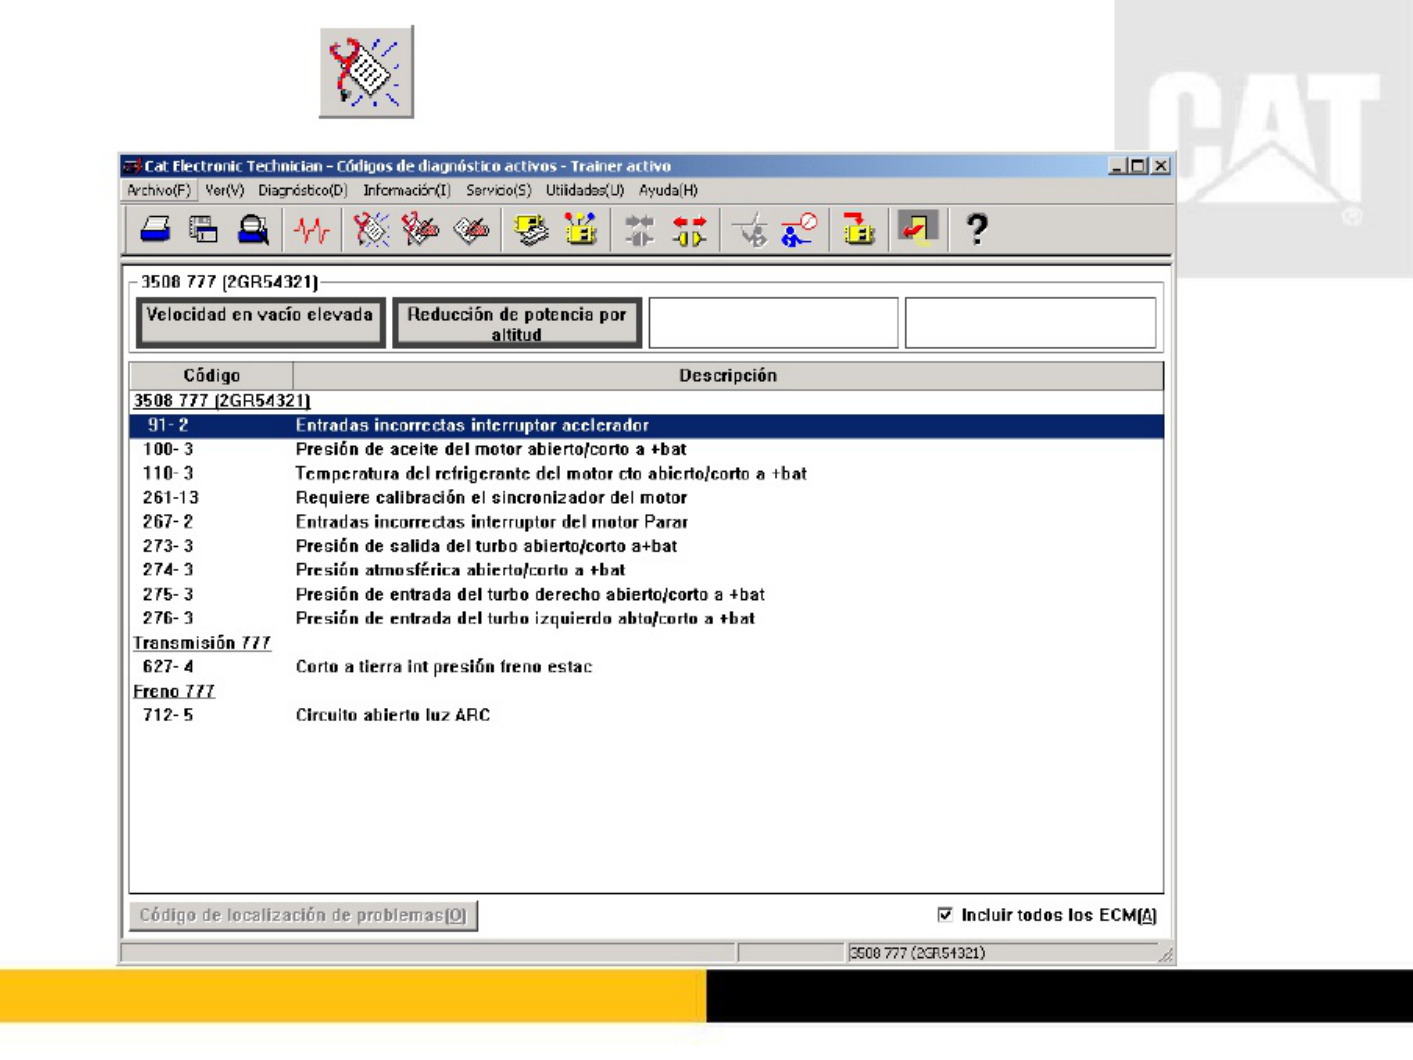Click the greyed data link toolbar icon

click(749, 231)
